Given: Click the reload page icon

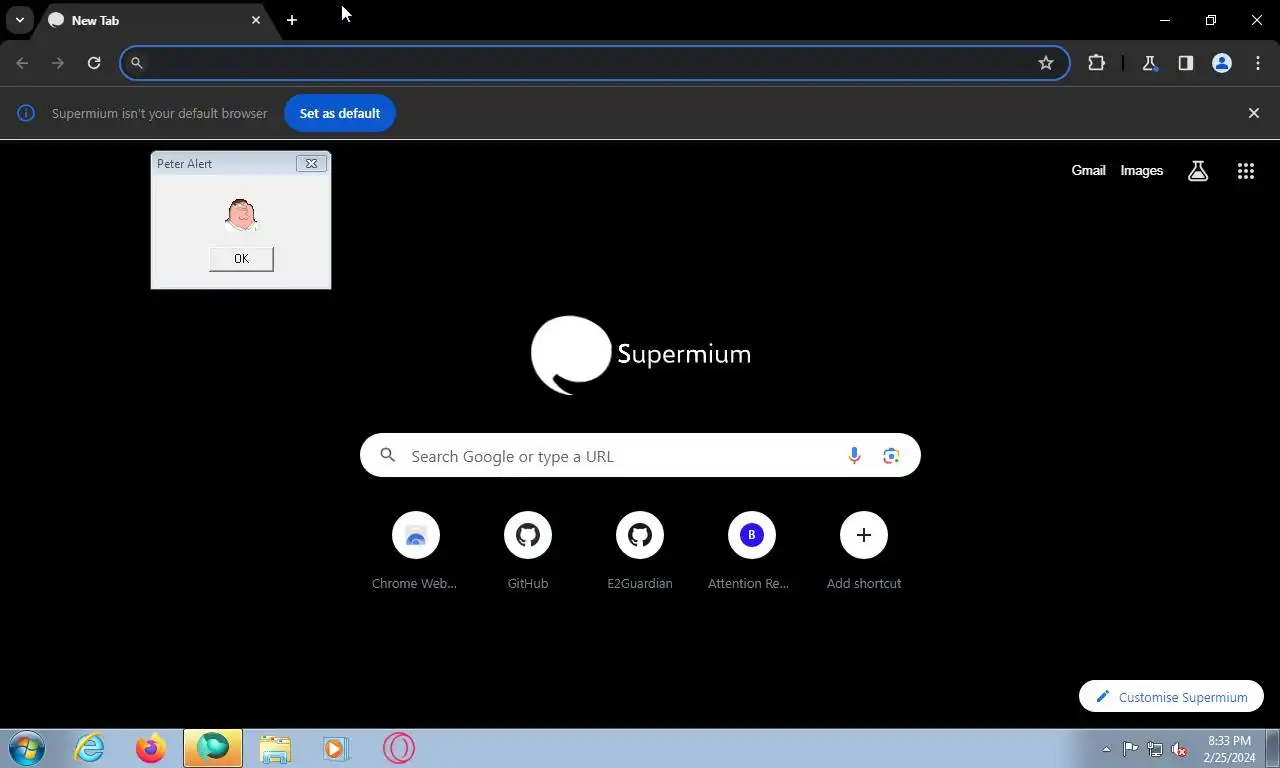Looking at the screenshot, I should (94, 63).
